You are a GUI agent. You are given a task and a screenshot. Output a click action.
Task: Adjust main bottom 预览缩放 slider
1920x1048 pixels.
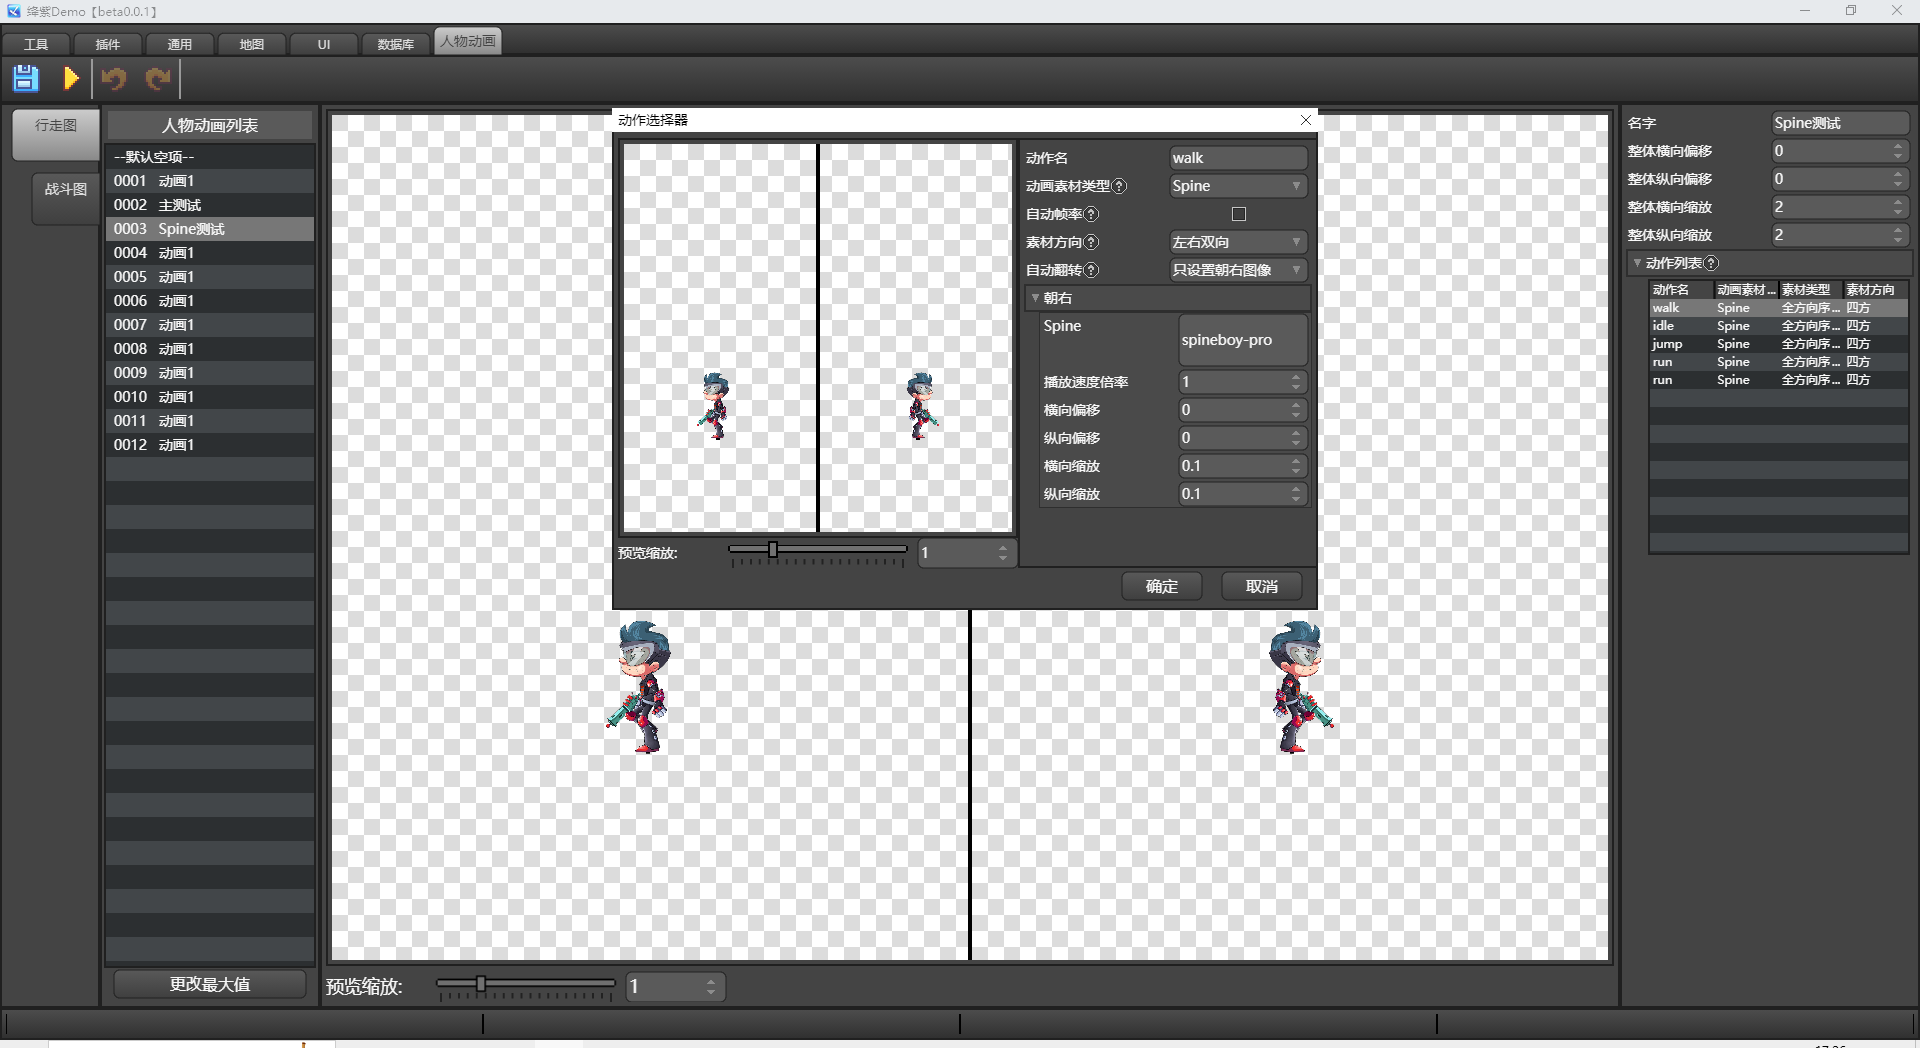(x=481, y=984)
